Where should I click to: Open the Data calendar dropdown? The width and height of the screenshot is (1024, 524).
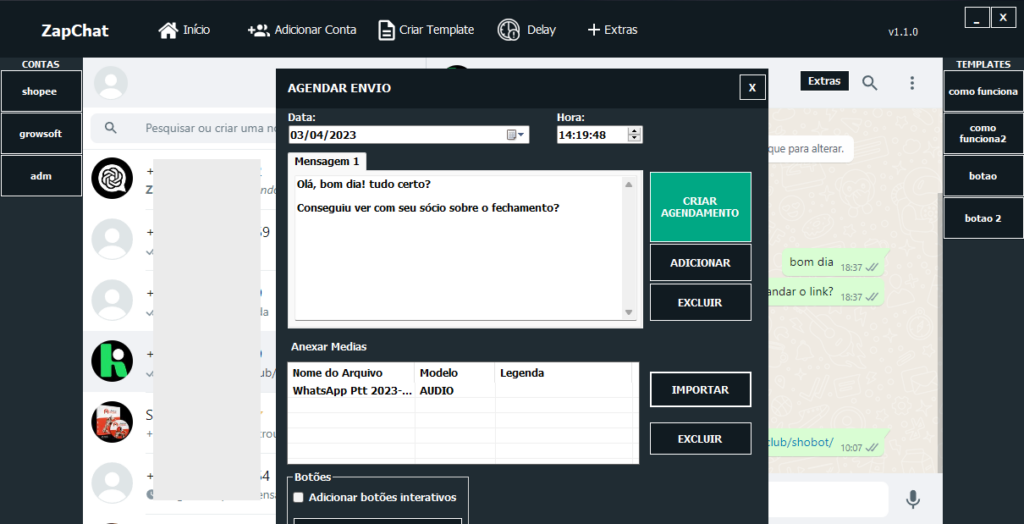click(516, 135)
